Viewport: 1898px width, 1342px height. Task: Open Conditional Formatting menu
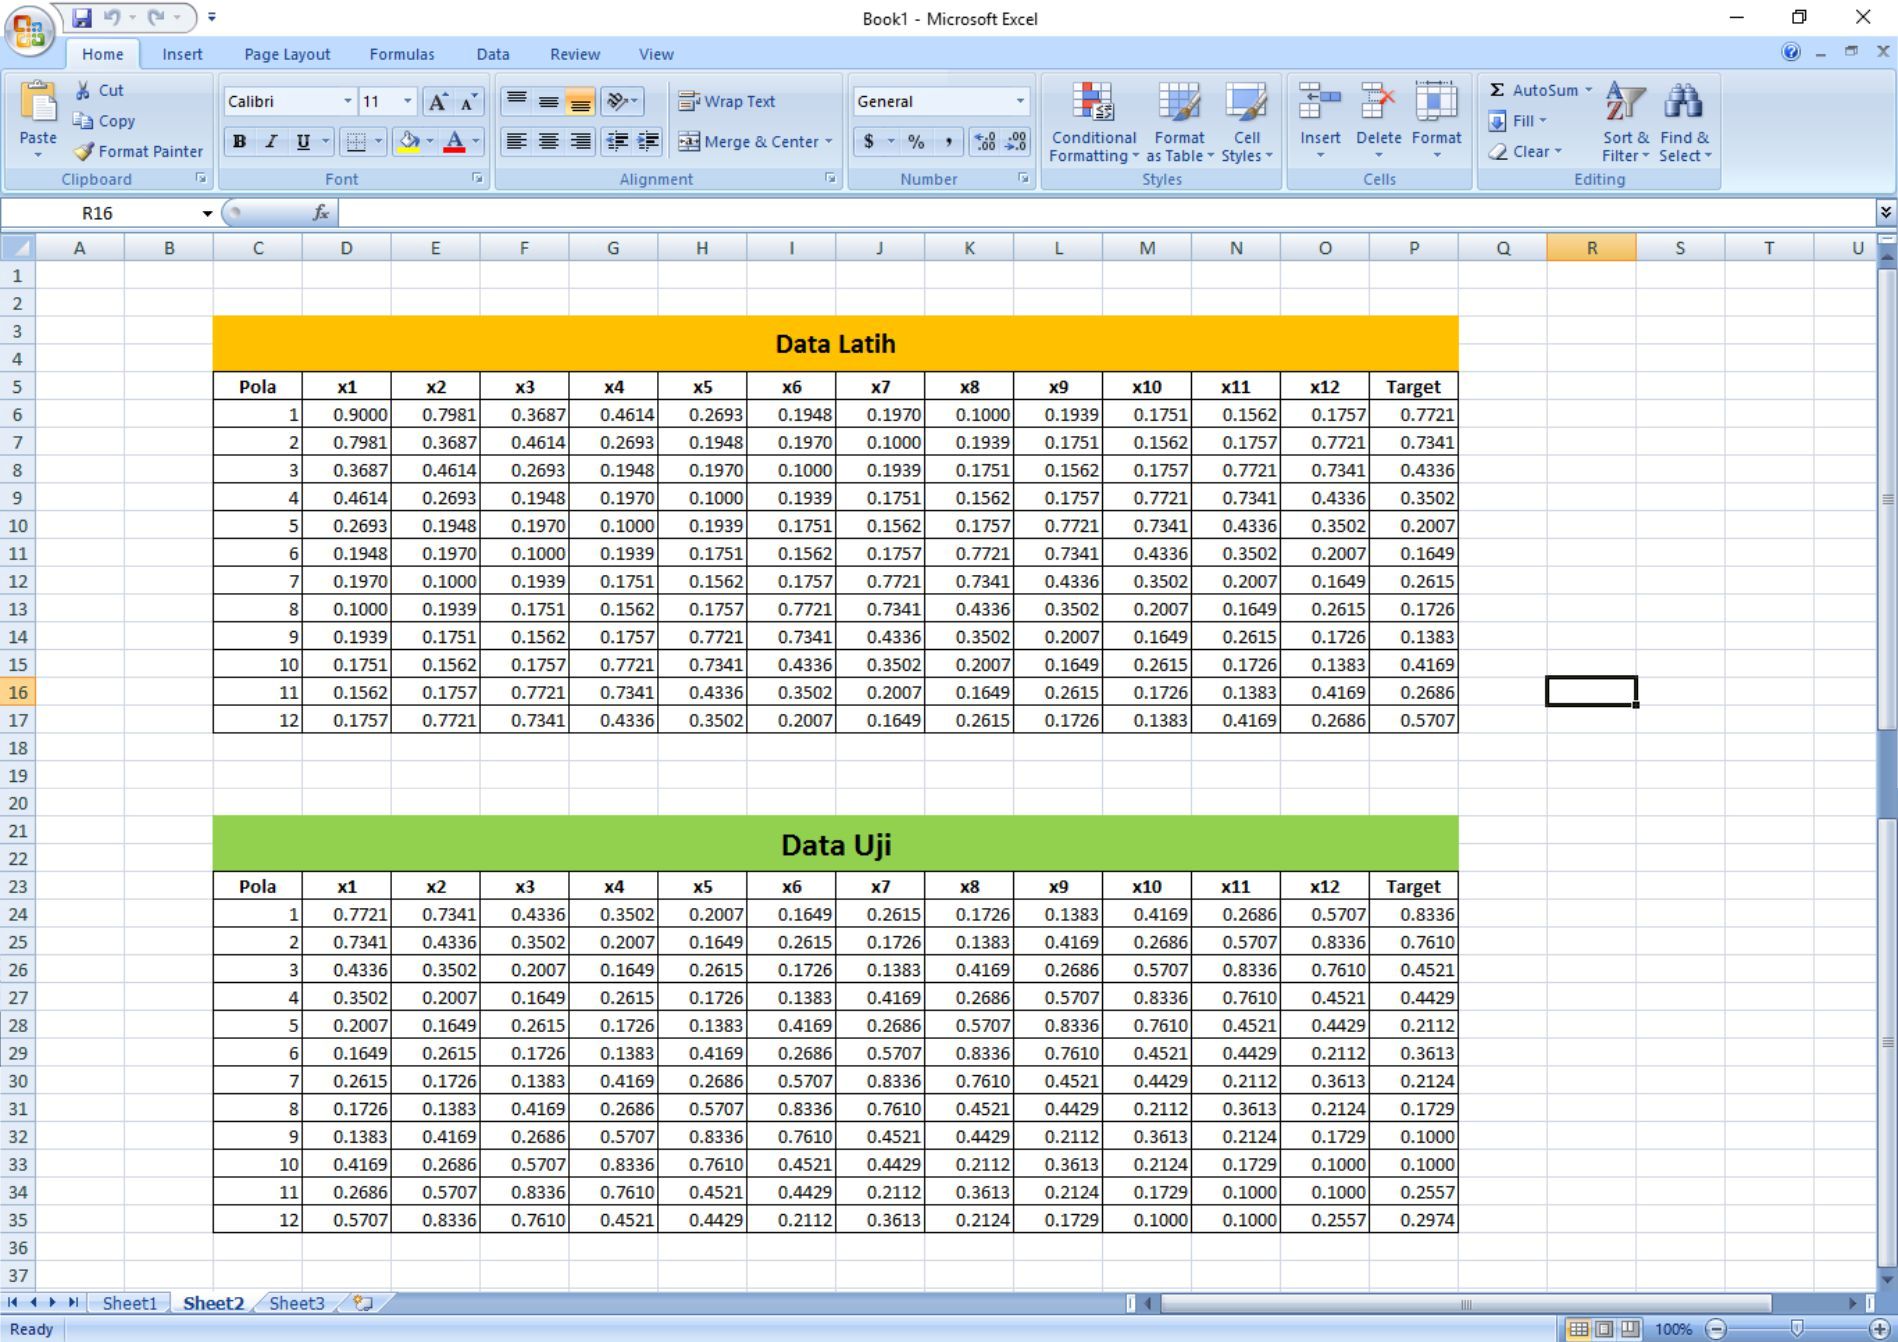[x=1093, y=122]
